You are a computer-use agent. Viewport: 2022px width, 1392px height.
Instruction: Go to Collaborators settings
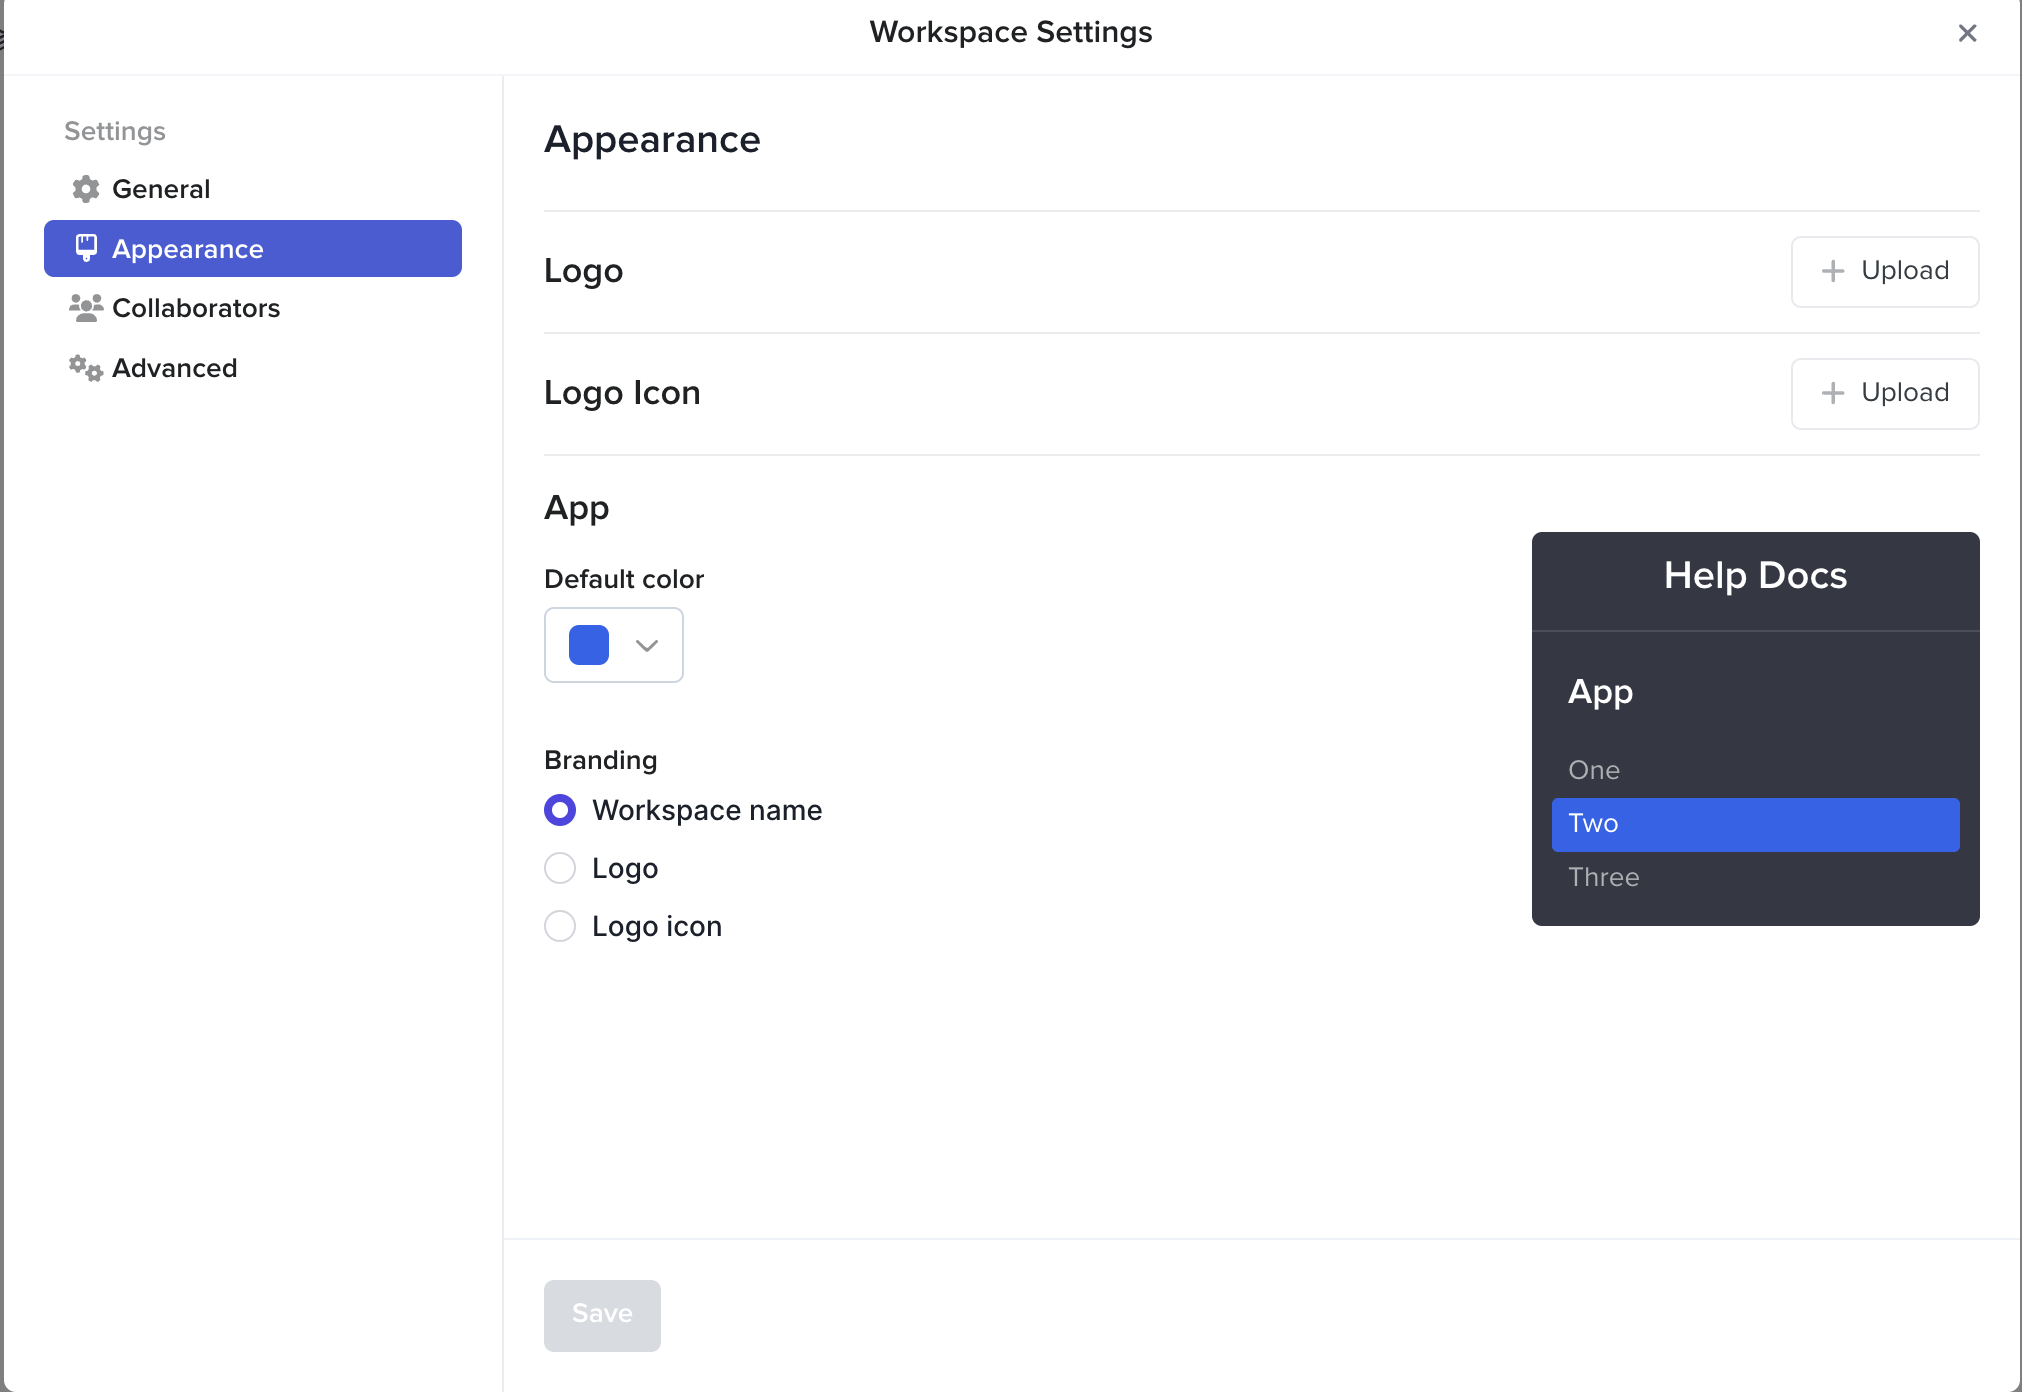(x=196, y=308)
